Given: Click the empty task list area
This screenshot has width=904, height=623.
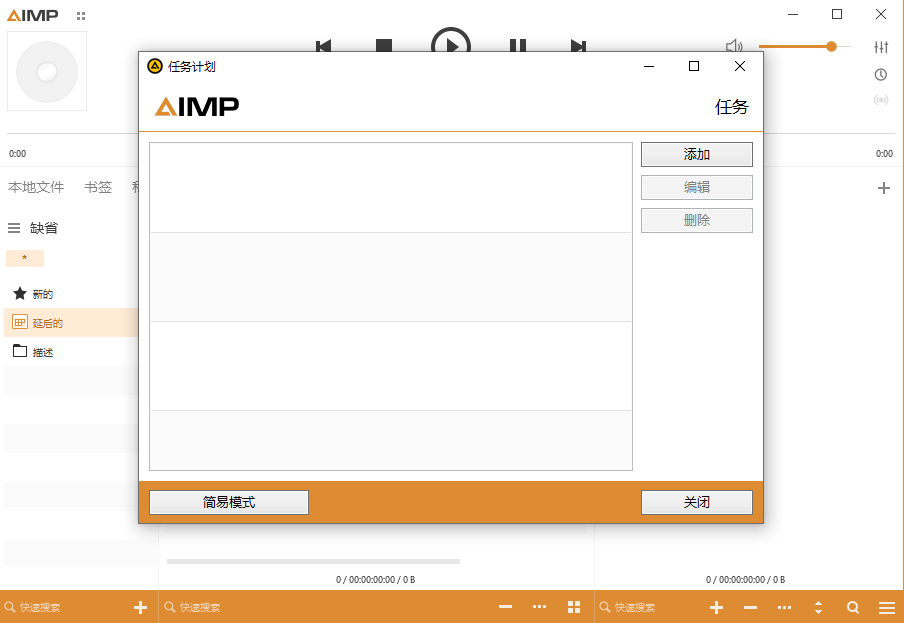Looking at the screenshot, I should [391, 306].
